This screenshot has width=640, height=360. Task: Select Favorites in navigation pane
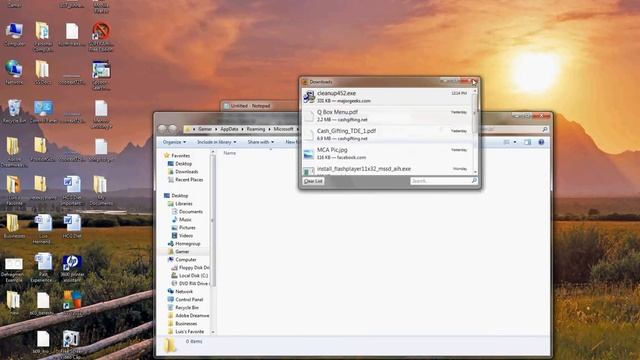pos(177,156)
